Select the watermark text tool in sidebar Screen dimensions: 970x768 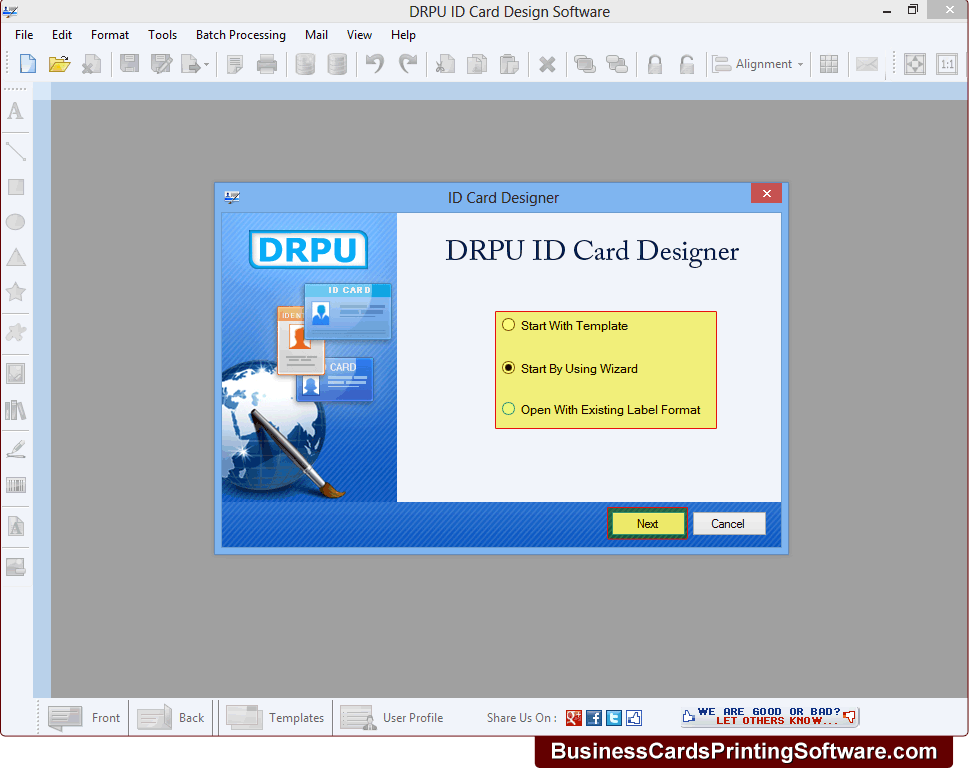pos(15,527)
